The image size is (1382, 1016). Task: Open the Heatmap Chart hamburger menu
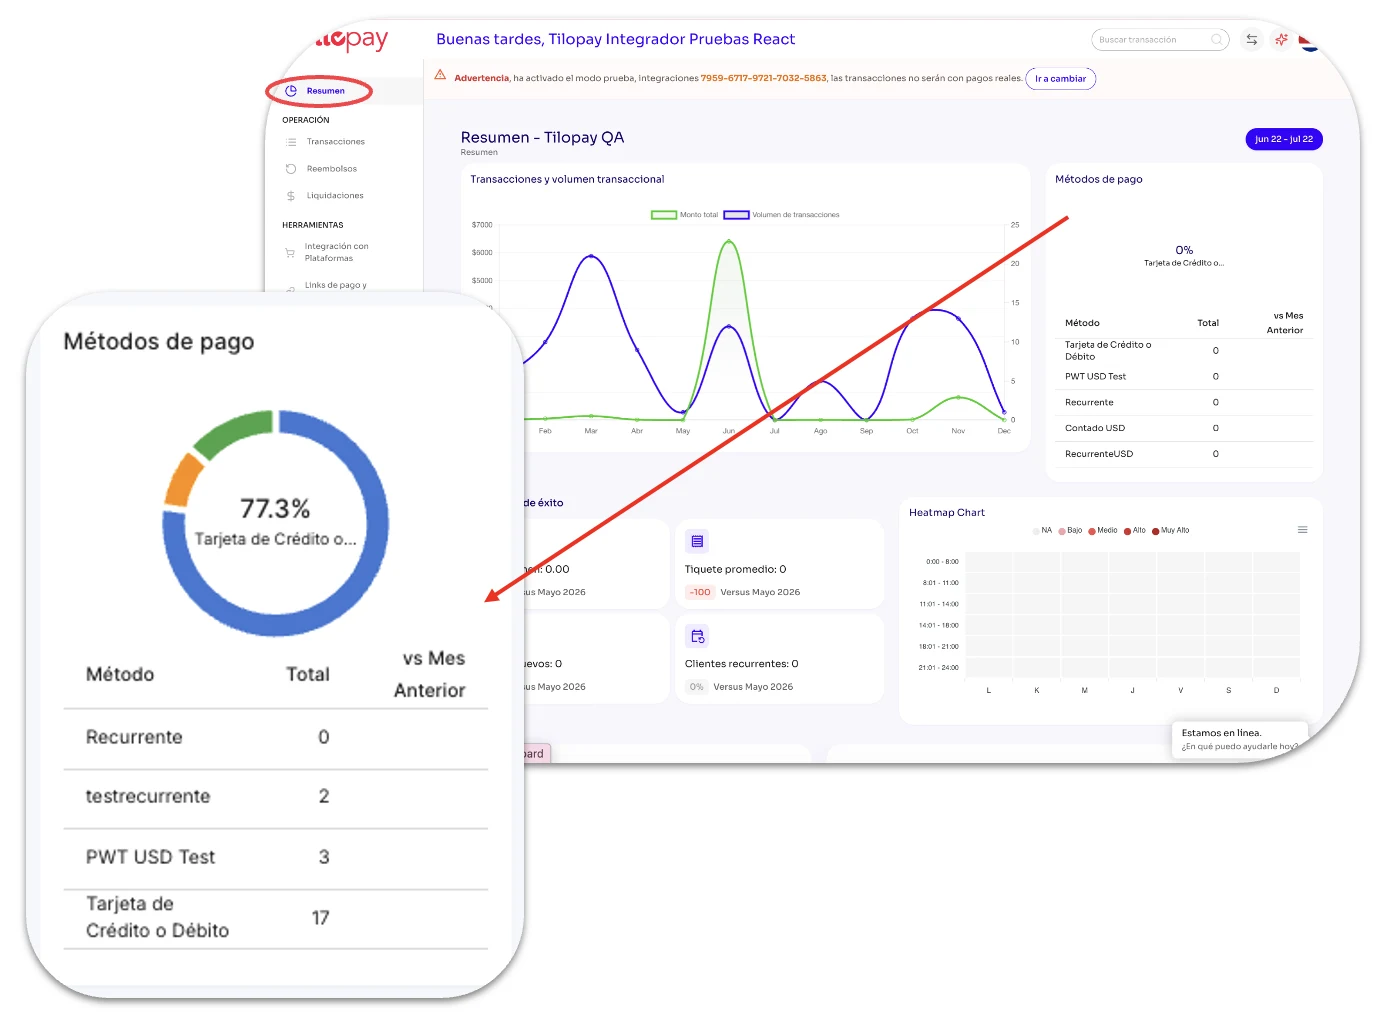click(x=1302, y=530)
